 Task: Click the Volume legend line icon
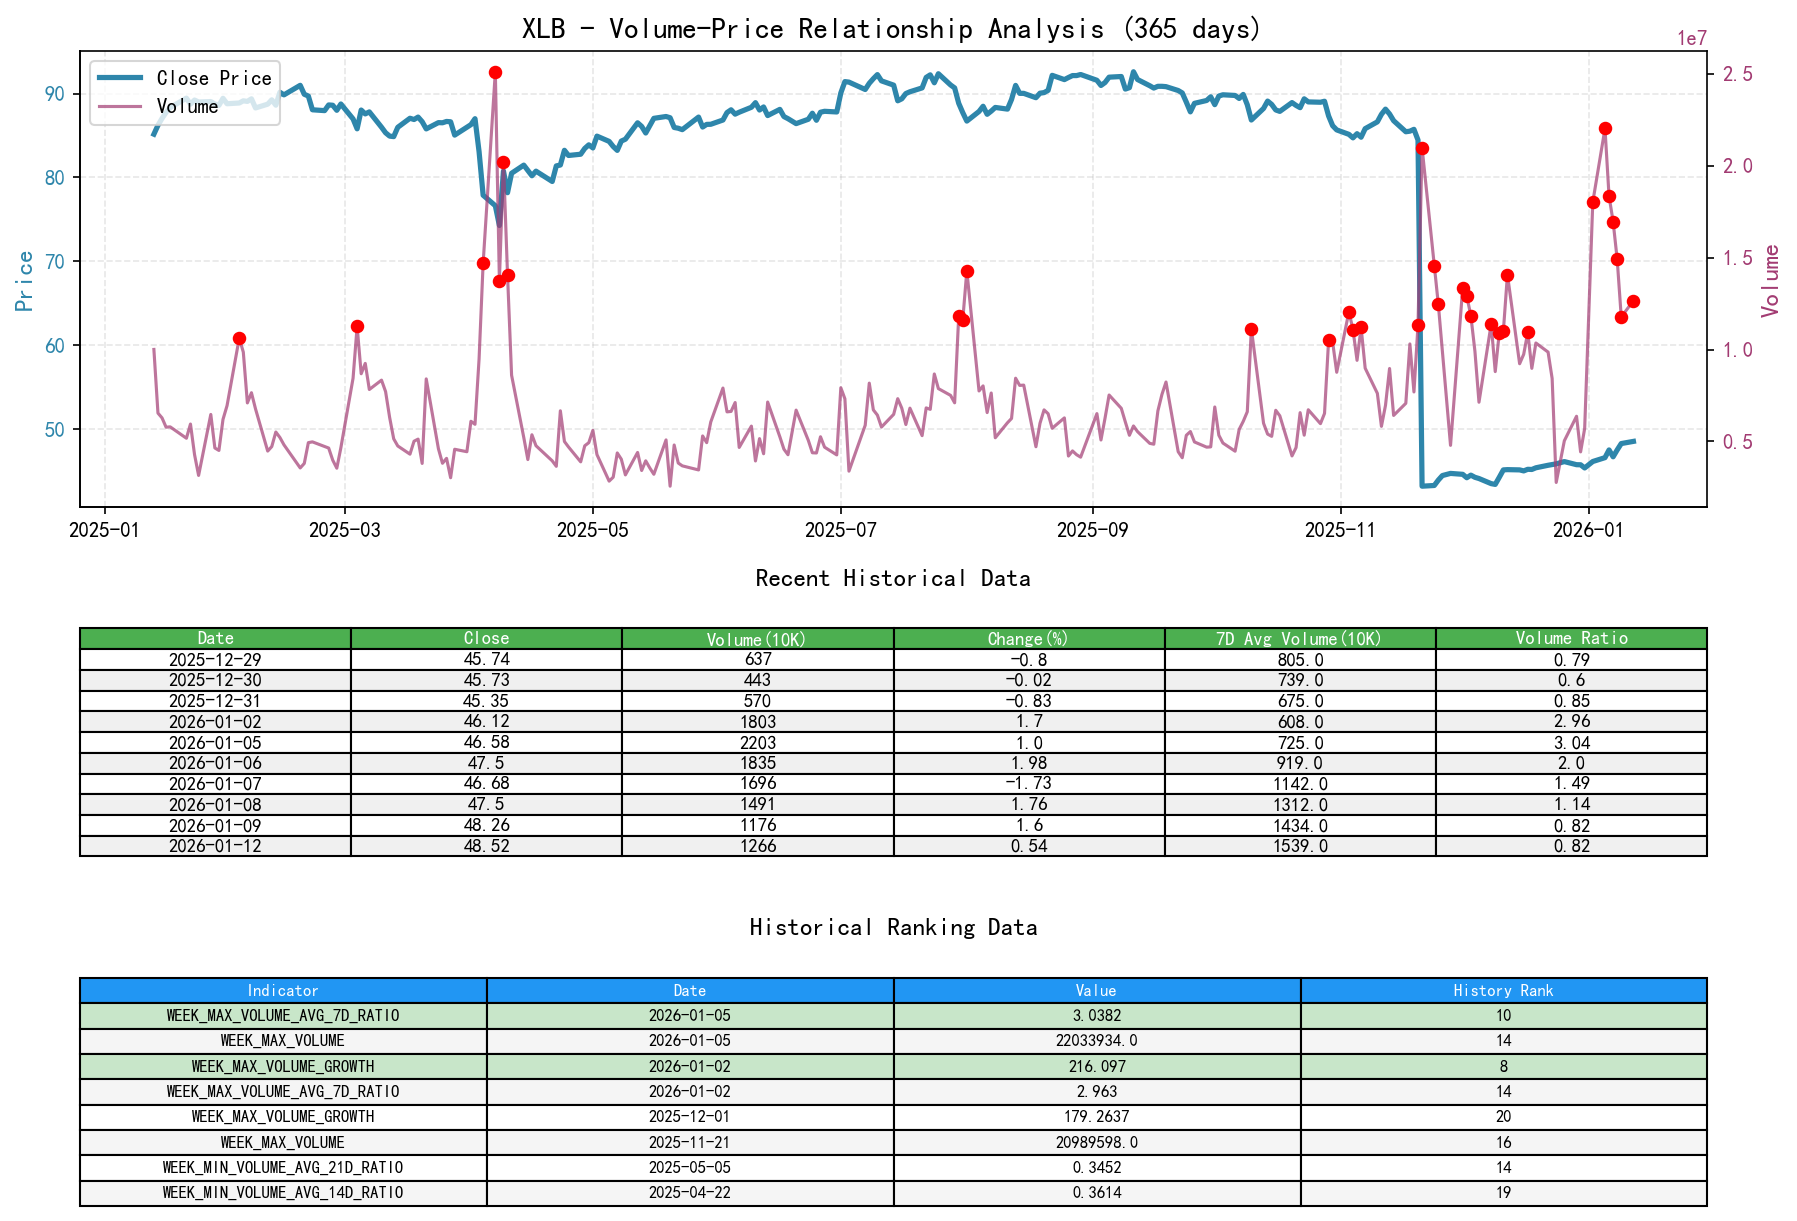[x=119, y=106]
